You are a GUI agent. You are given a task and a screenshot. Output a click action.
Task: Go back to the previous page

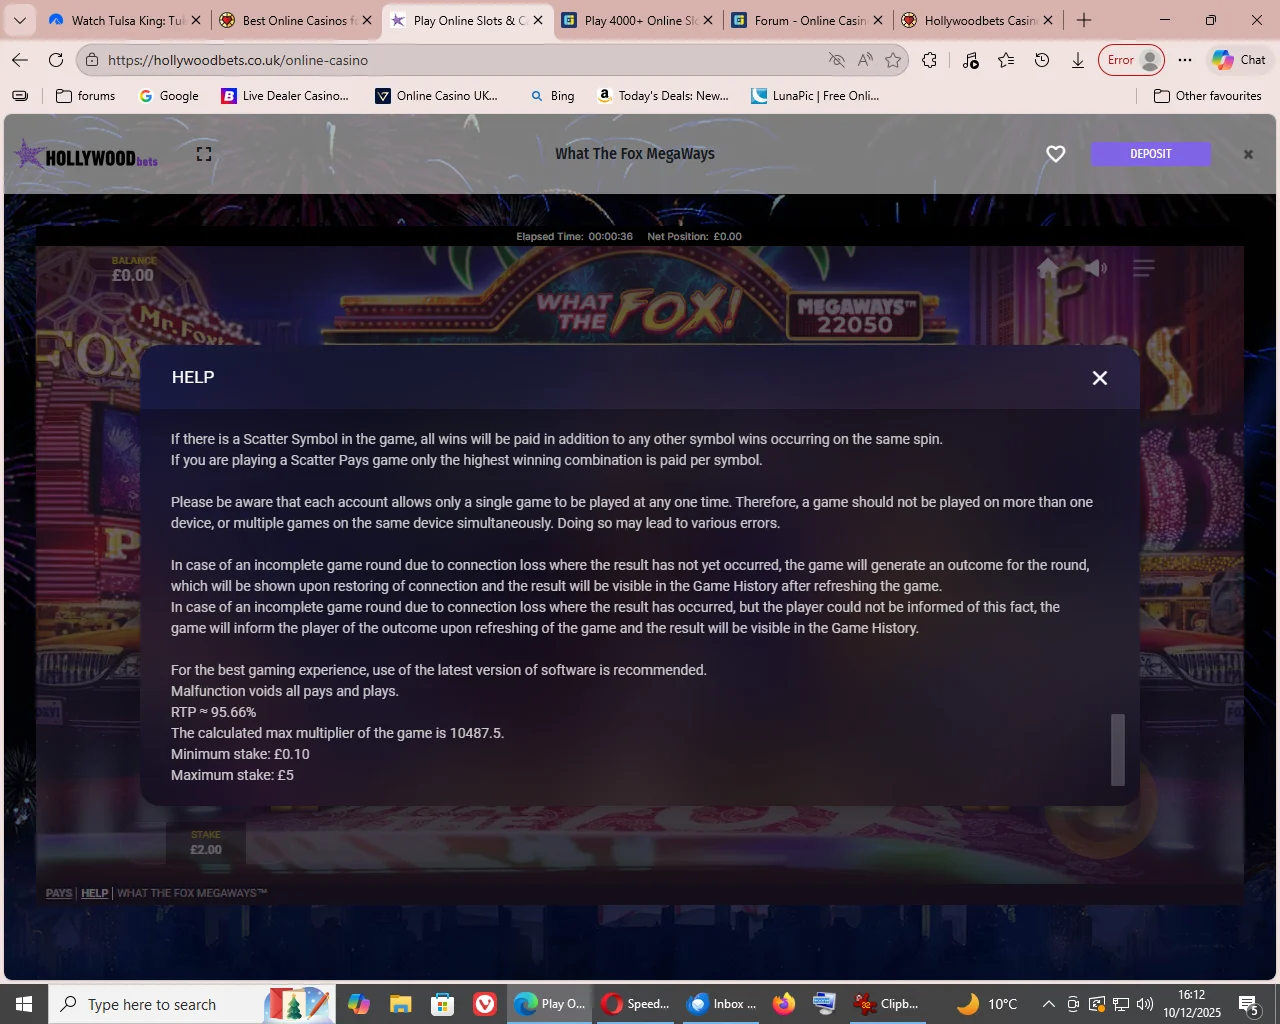click(x=20, y=60)
